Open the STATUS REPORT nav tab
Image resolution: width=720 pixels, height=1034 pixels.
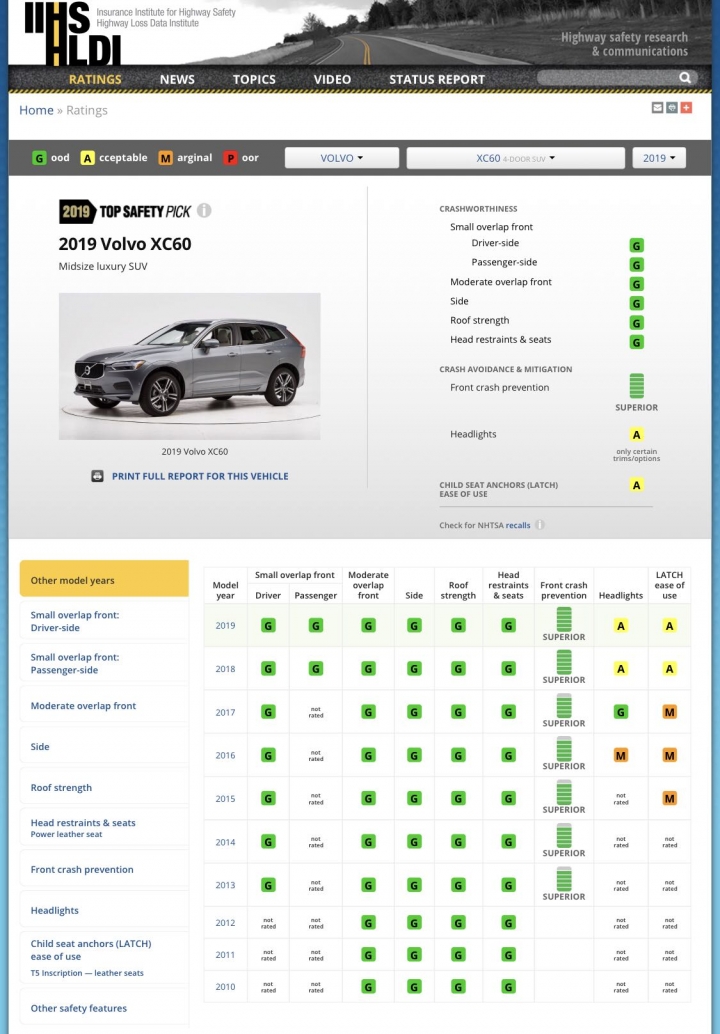click(436, 79)
